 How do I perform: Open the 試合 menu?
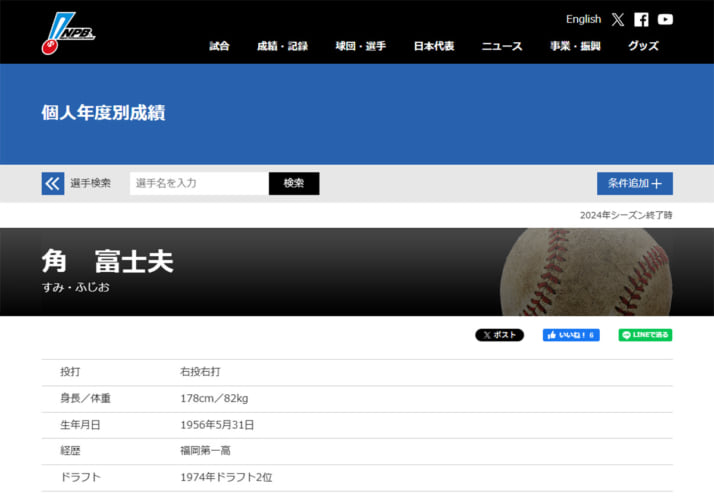(x=219, y=46)
